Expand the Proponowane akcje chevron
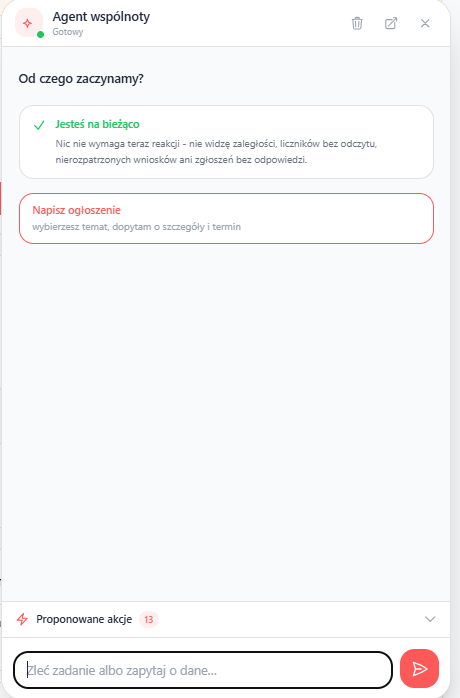The width and height of the screenshot is (460, 698). tap(430, 619)
